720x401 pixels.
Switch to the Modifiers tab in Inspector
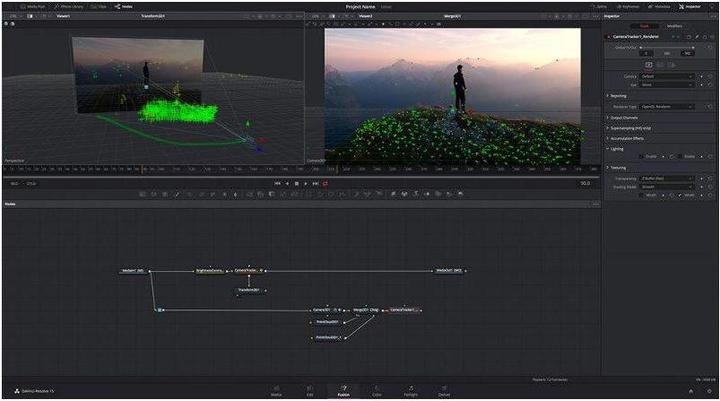pos(674,26)
